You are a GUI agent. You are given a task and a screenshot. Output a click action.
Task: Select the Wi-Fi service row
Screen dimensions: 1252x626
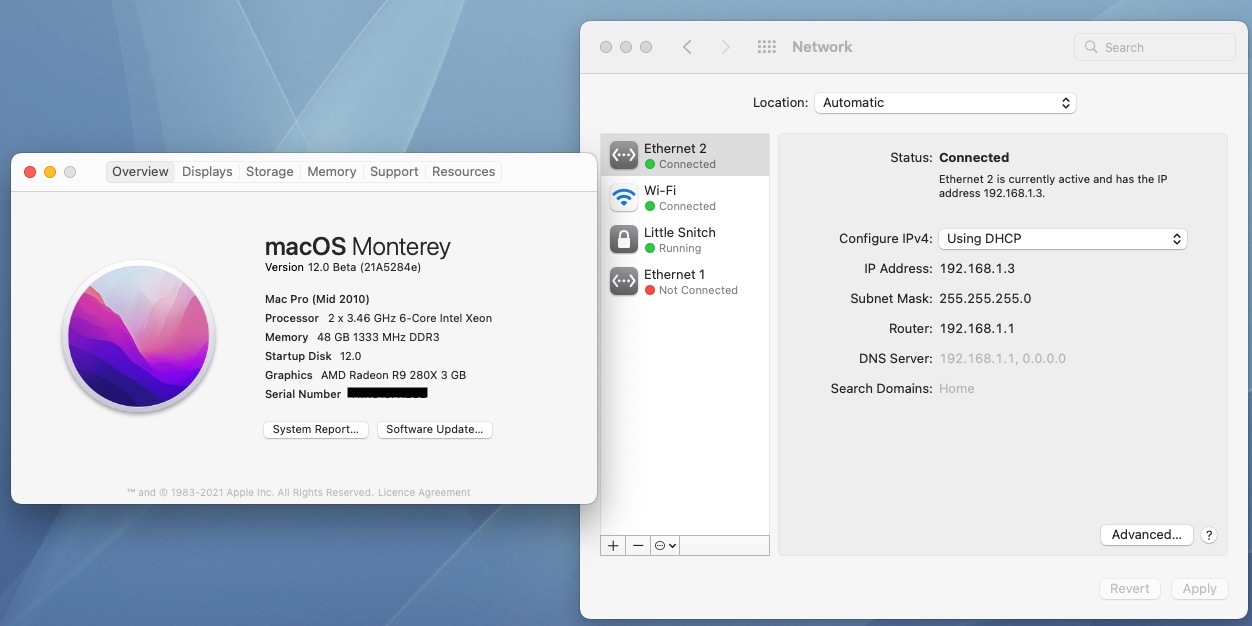point(685,198)
